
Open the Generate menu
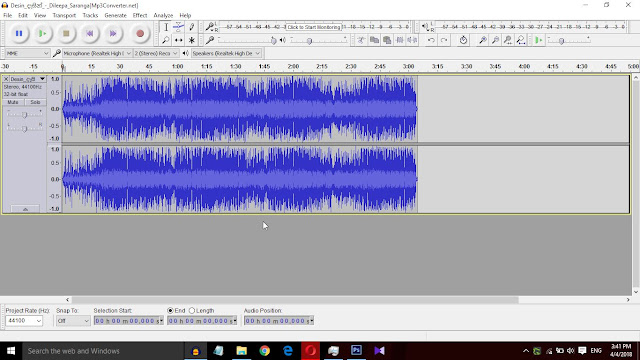pyautogui.click(x=116, y=15)
